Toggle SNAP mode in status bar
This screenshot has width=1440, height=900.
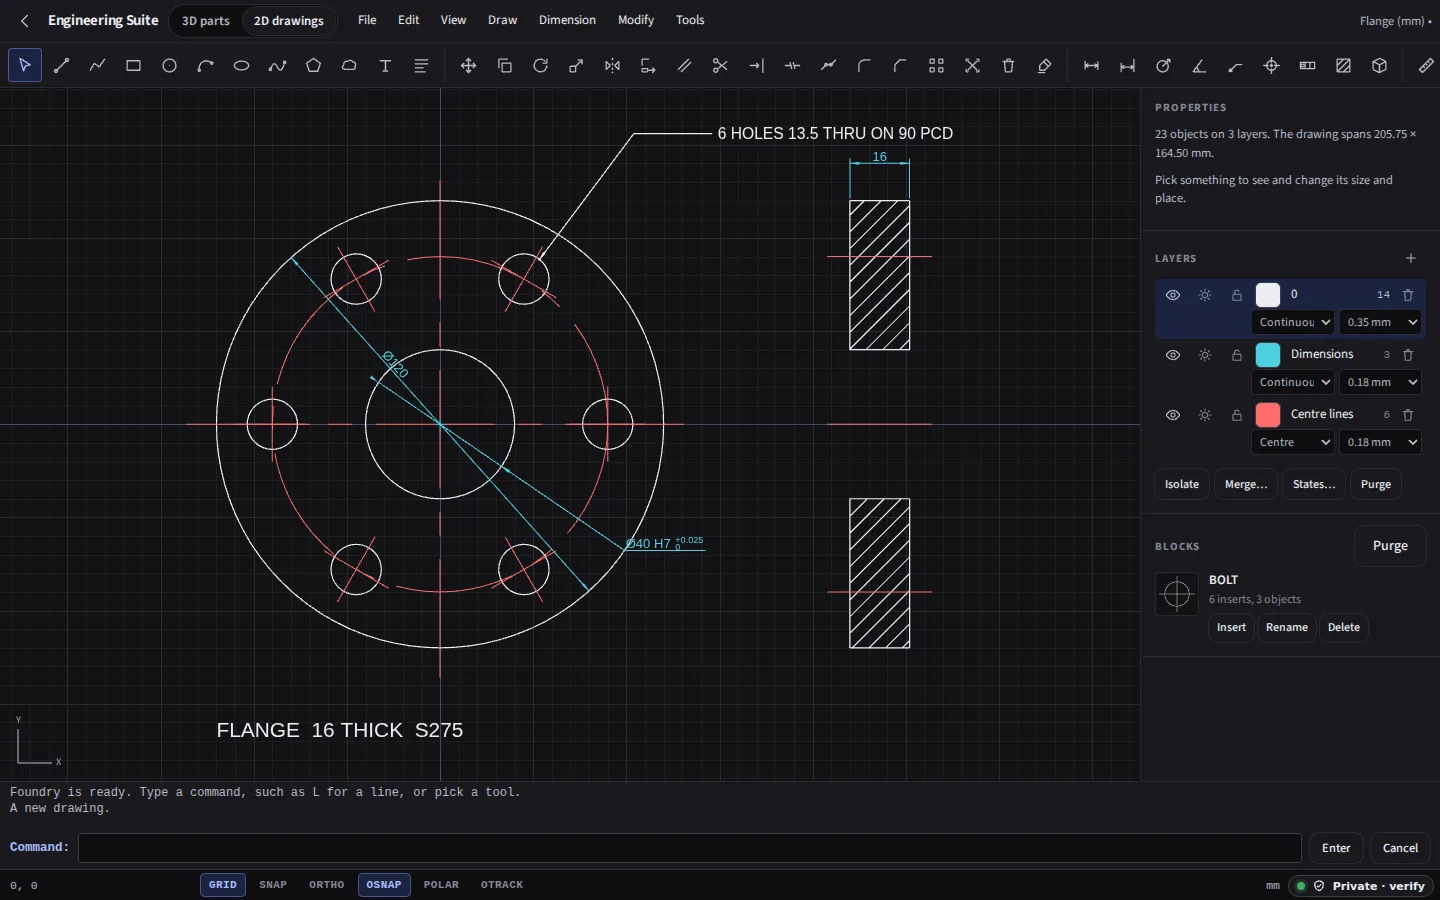[x=273, y=885]
